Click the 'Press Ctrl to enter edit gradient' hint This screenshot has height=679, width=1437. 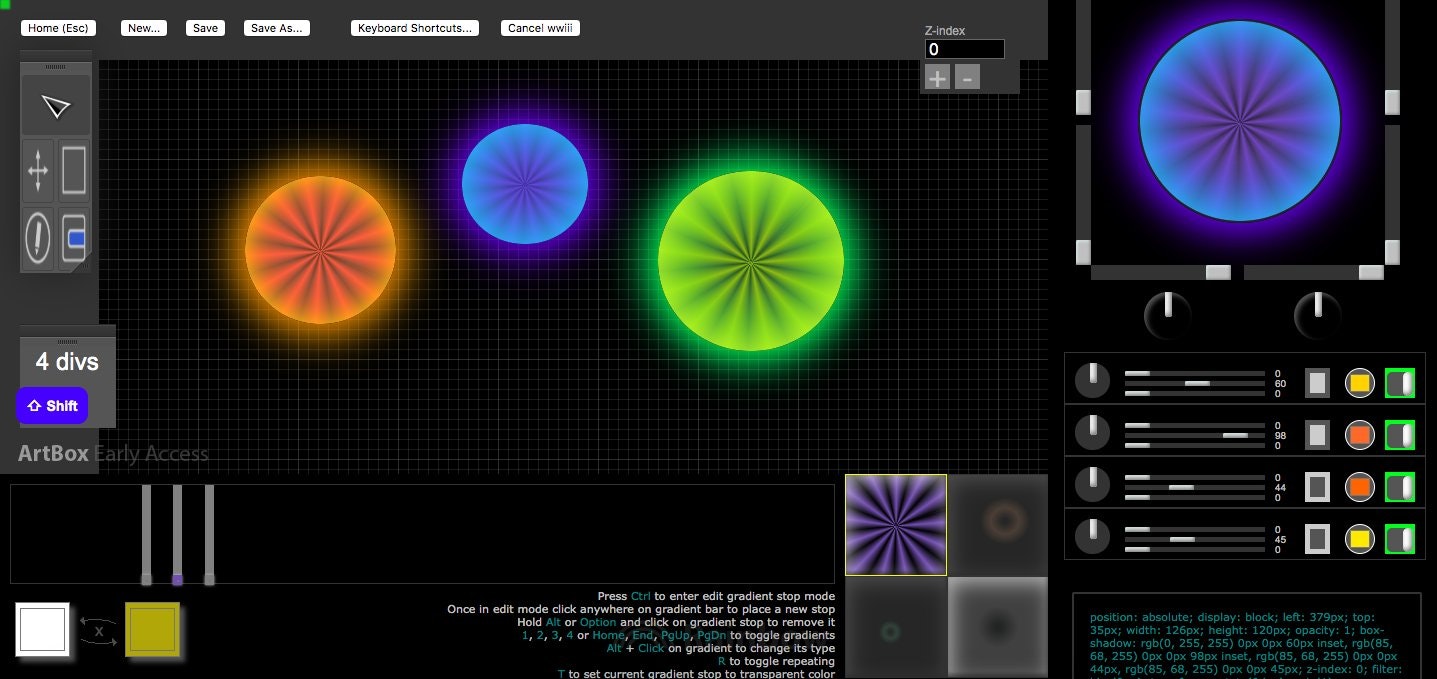tap(716, 596)
